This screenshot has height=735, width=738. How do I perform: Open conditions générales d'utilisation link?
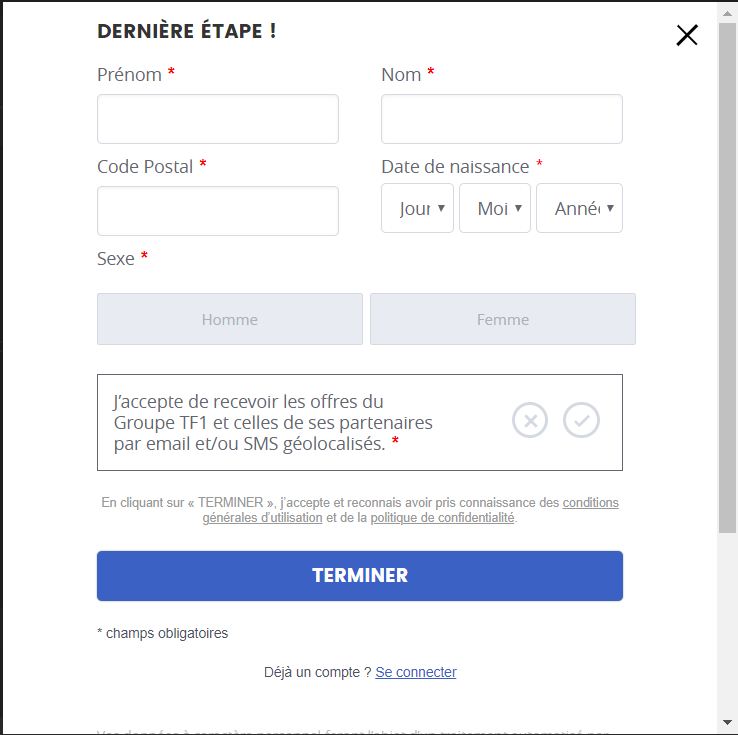click(410, 510)
